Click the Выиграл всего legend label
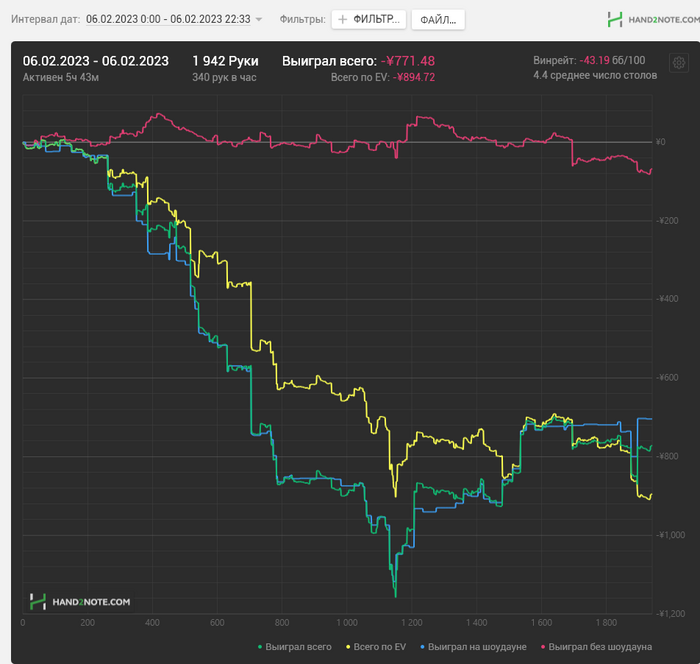Image resolution: width=700 pixels, height=664 pixels. (x=298, y=647)
